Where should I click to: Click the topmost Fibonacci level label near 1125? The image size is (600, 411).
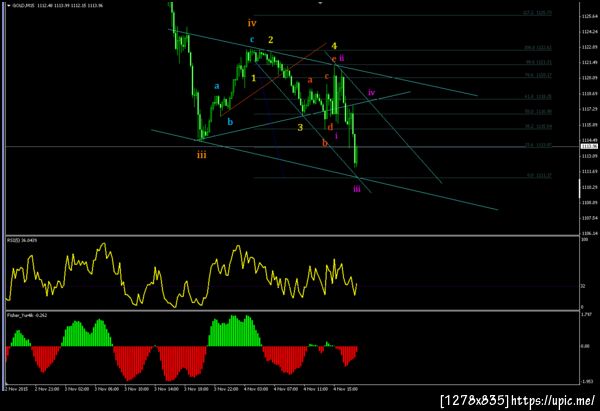coord(538,13)
